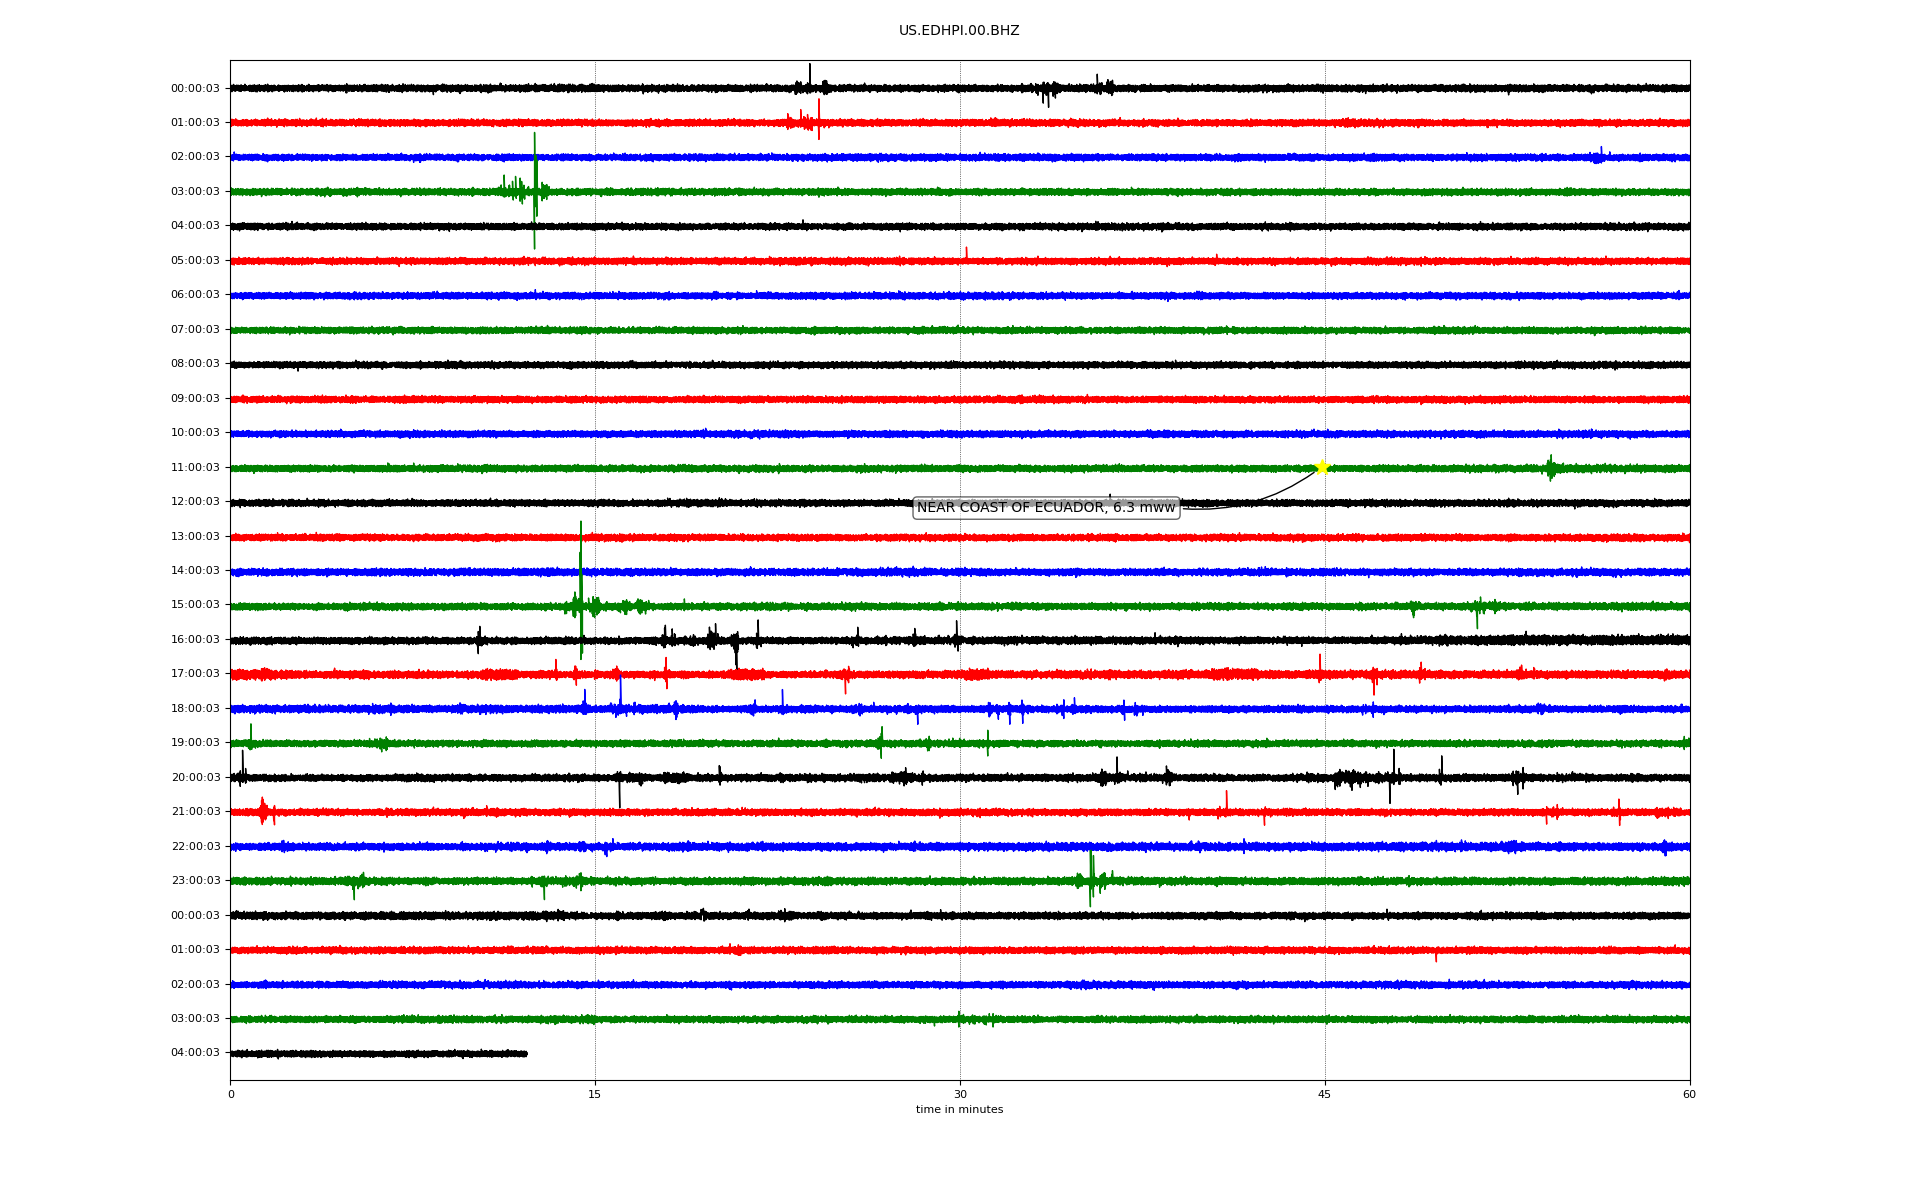Click the 19:00:03 row label
This screenshot has width=1920, height=1200.
click(195, 743)
